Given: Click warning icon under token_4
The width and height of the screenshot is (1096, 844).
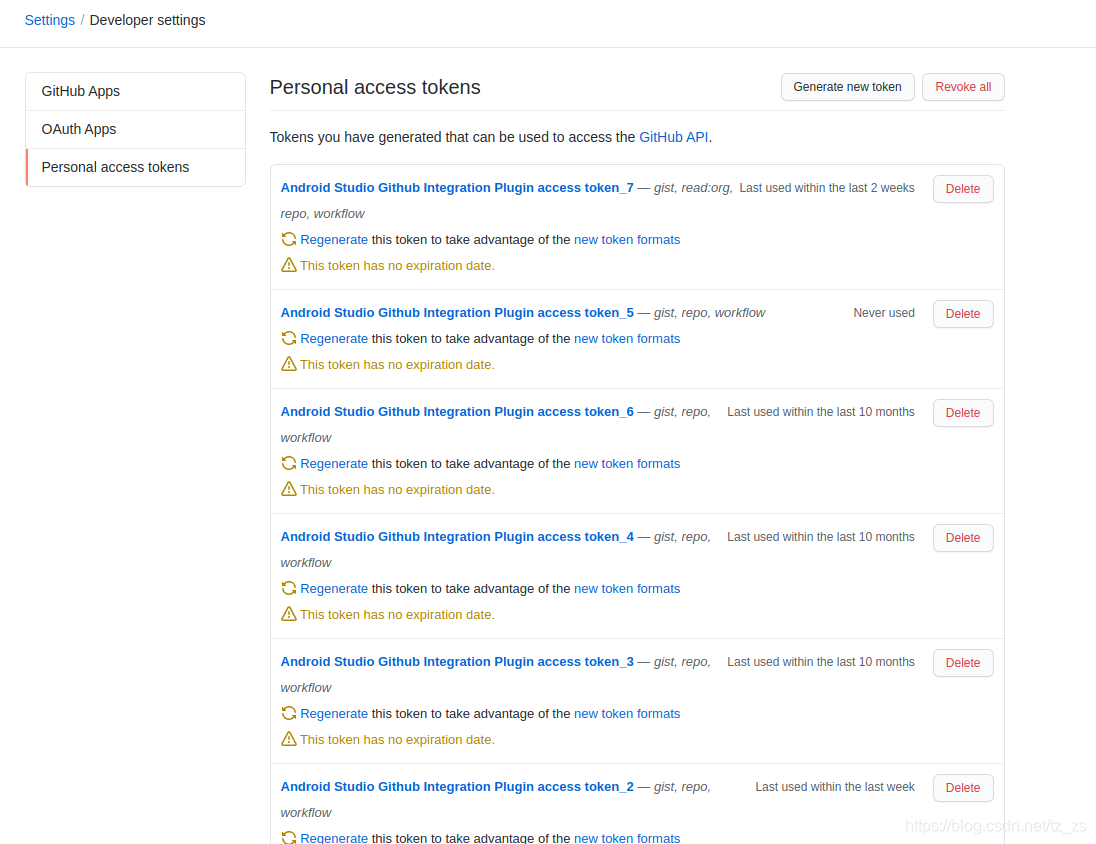Looking at the screenshot, I should pyautogui.click(x=289, y=614).
